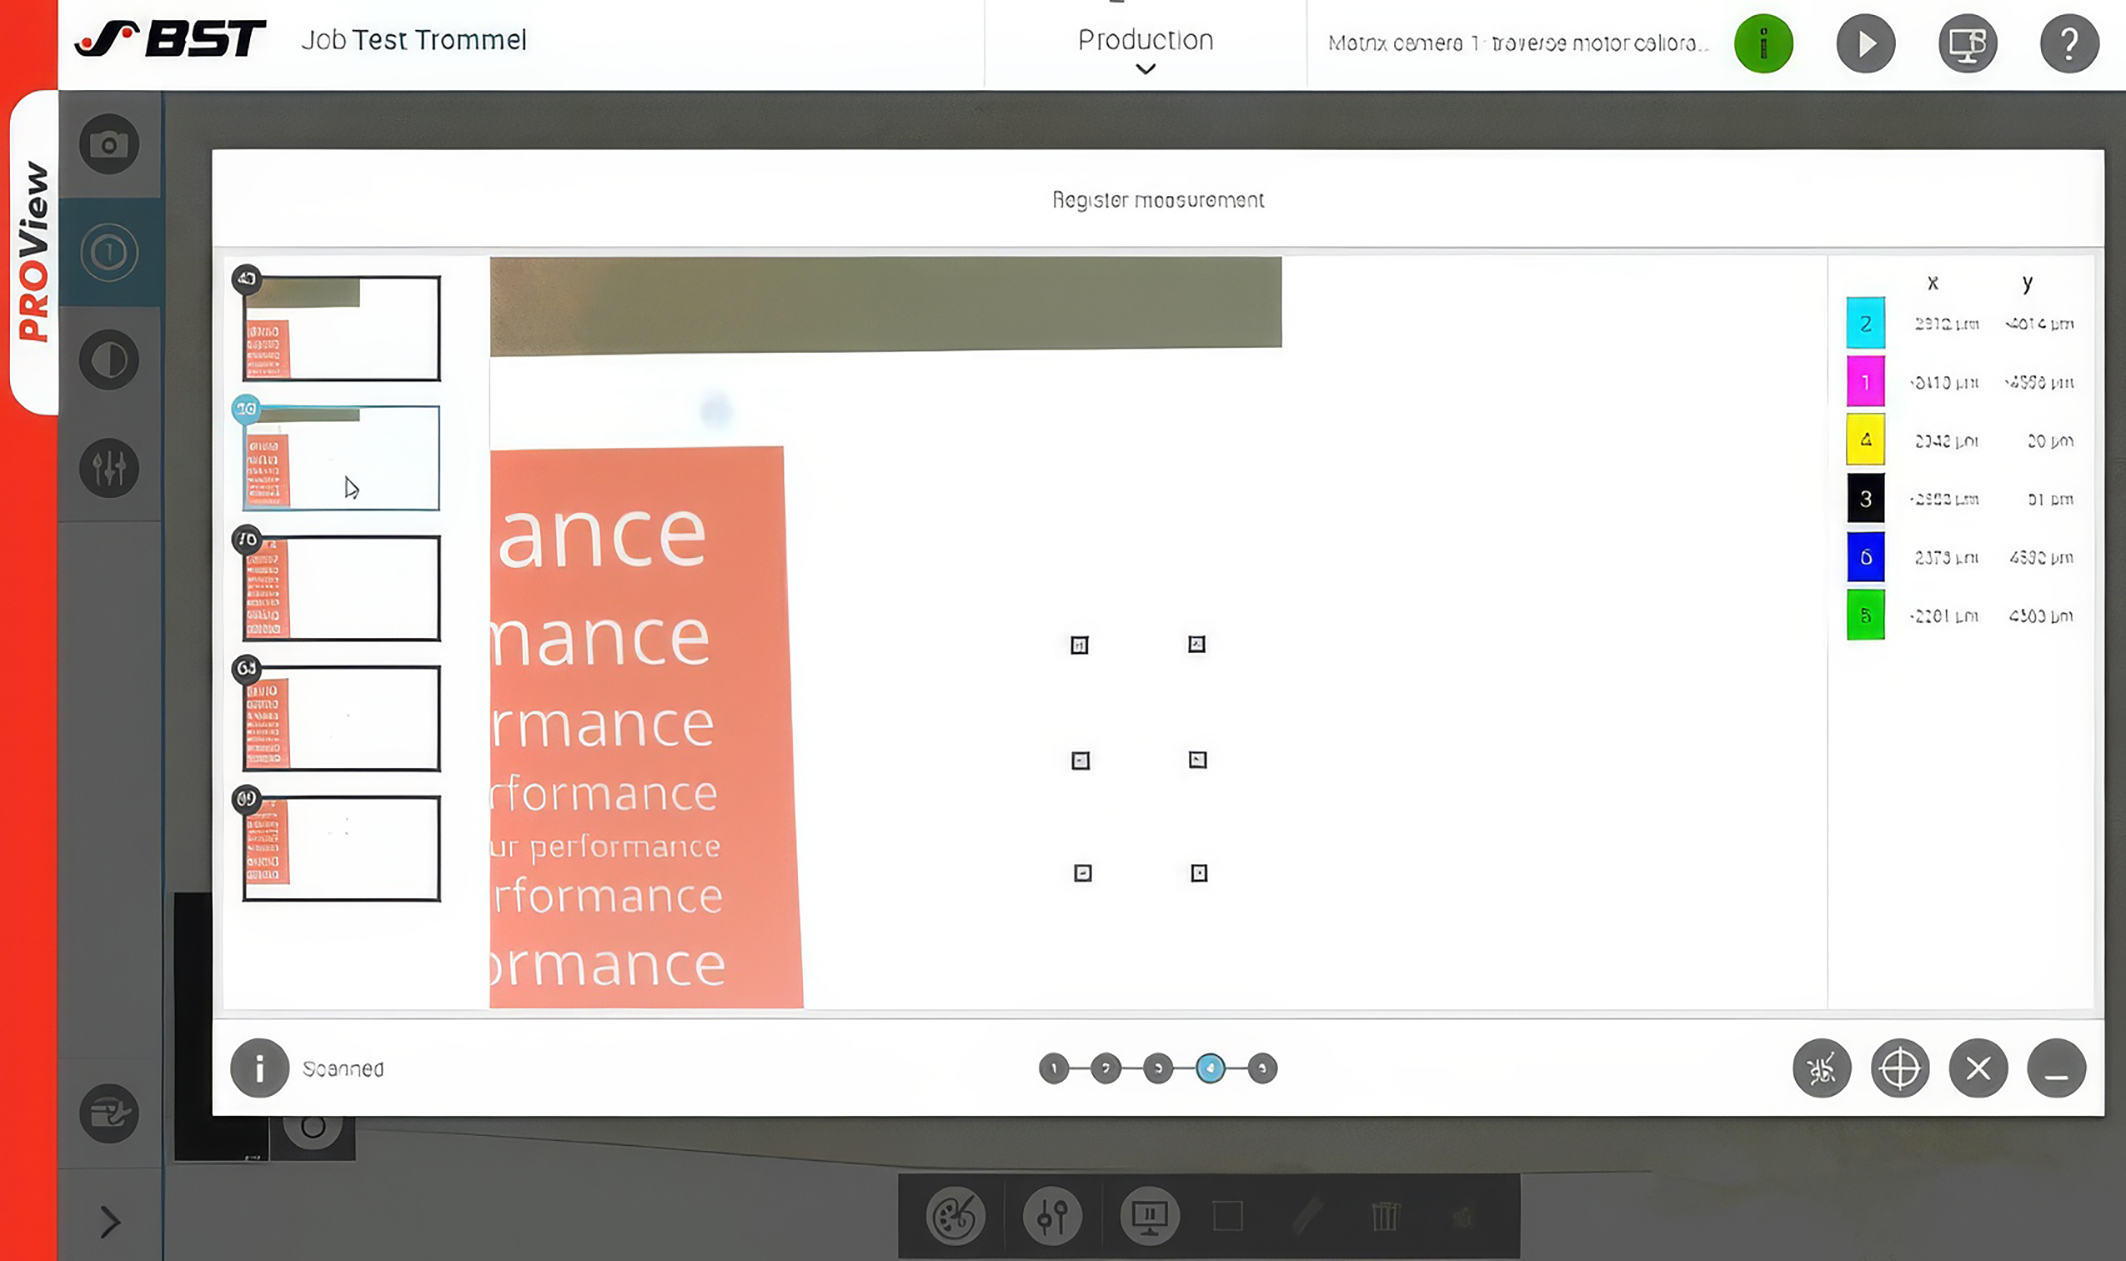Start playback with the play button
Image resolution: width=2126 pixels, height=1261 pixels.
(1866, 44)
